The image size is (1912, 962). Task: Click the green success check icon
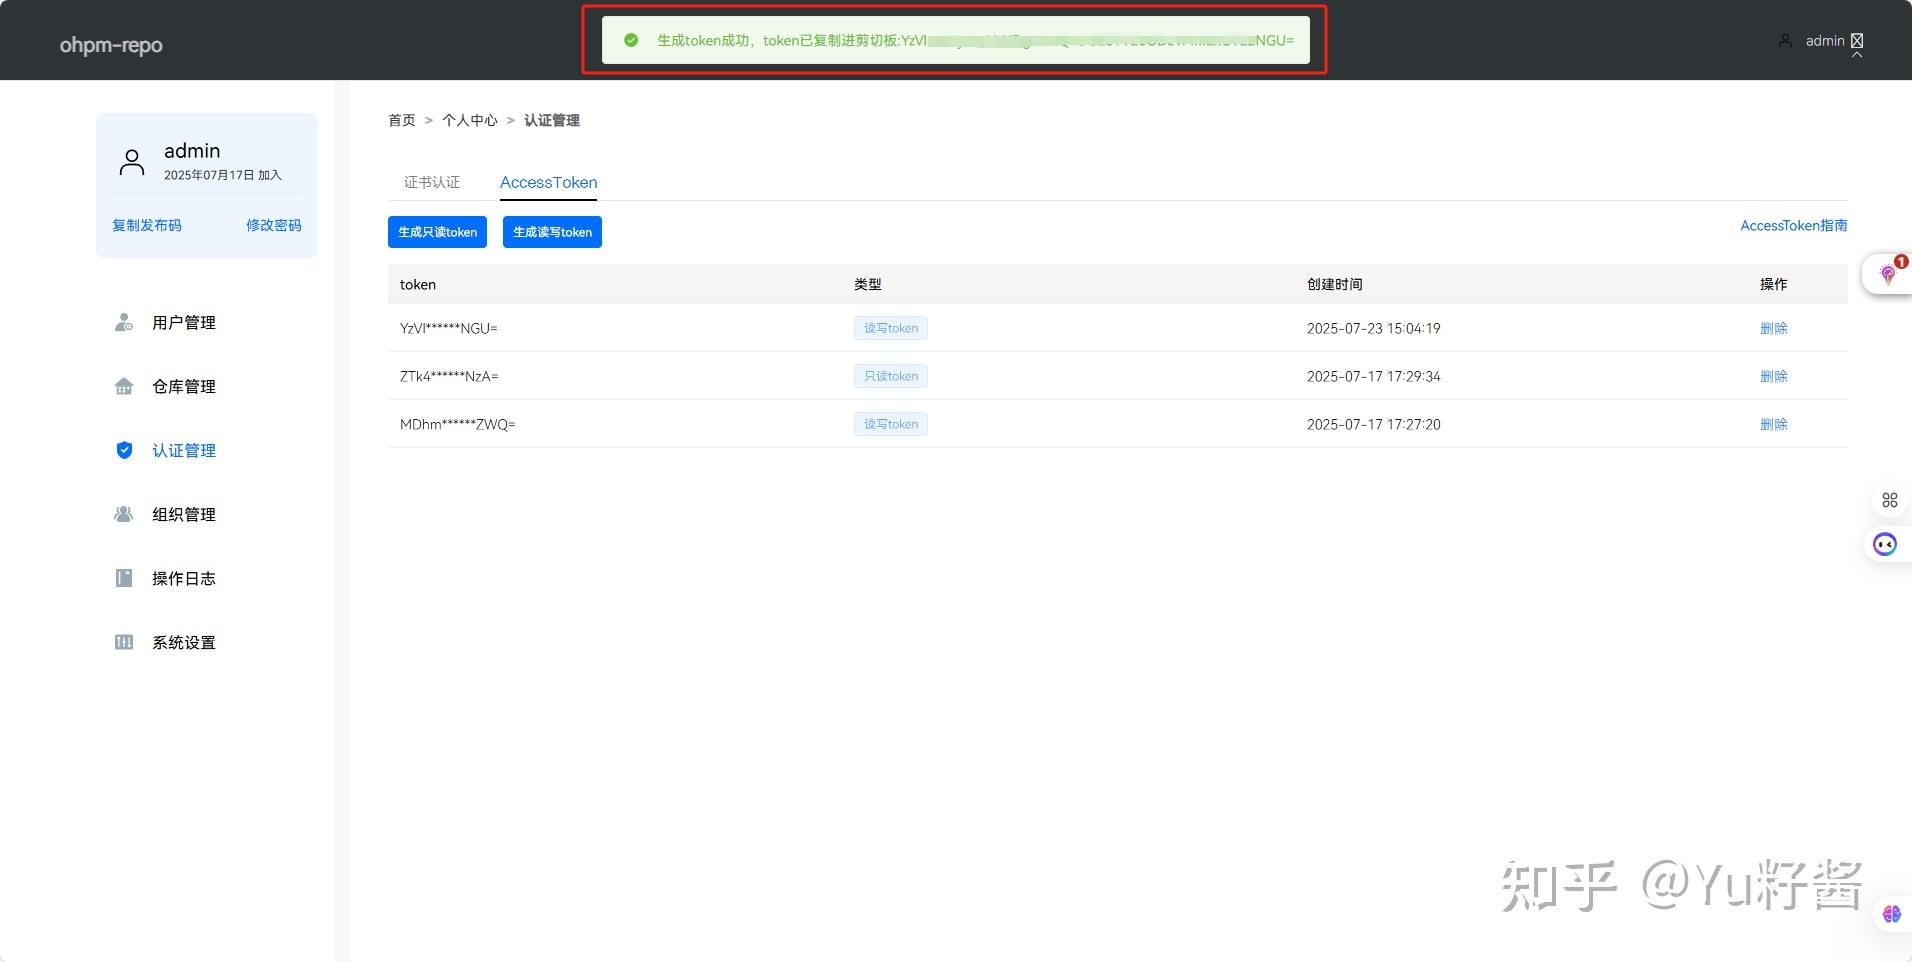(631, 40)
